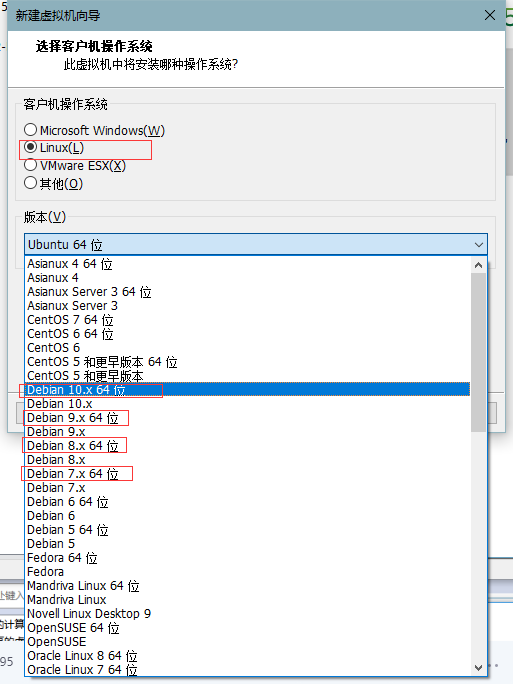Pick CentOS 5 和更早版本 64 位
The height and width of the screenshot is (684, 513).
[248, 362]
